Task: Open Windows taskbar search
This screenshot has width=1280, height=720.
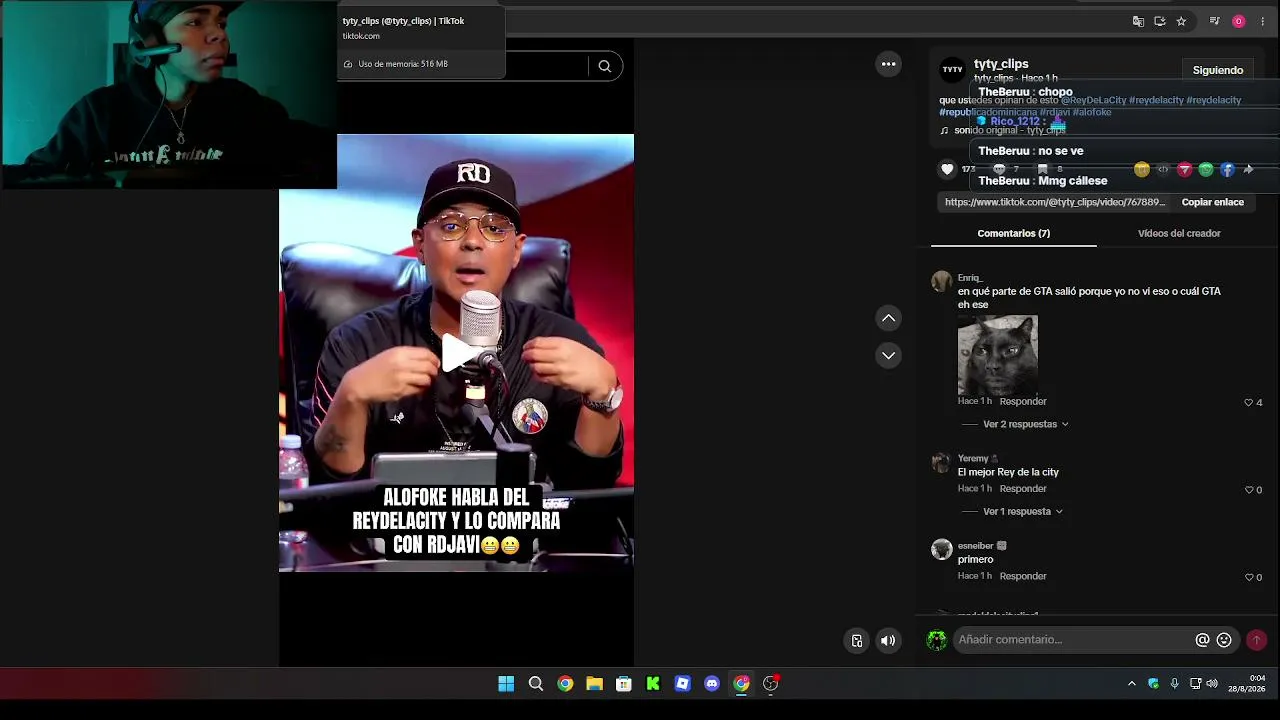Action: [x=536, y=684]
